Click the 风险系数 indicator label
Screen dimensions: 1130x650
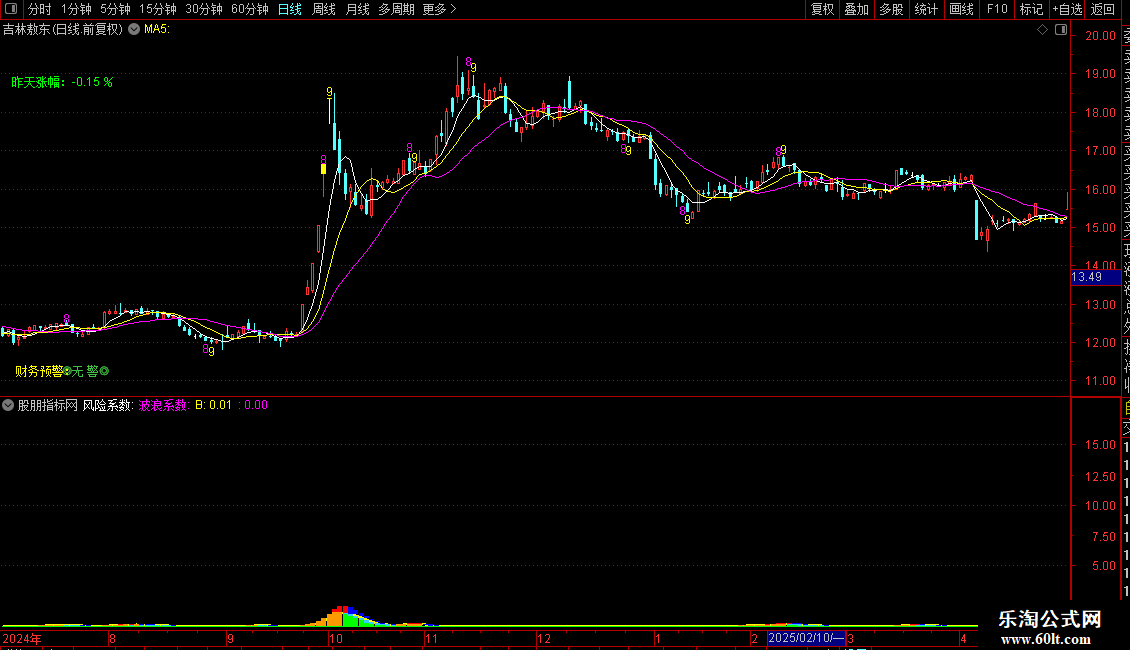[x=108, y=405]
